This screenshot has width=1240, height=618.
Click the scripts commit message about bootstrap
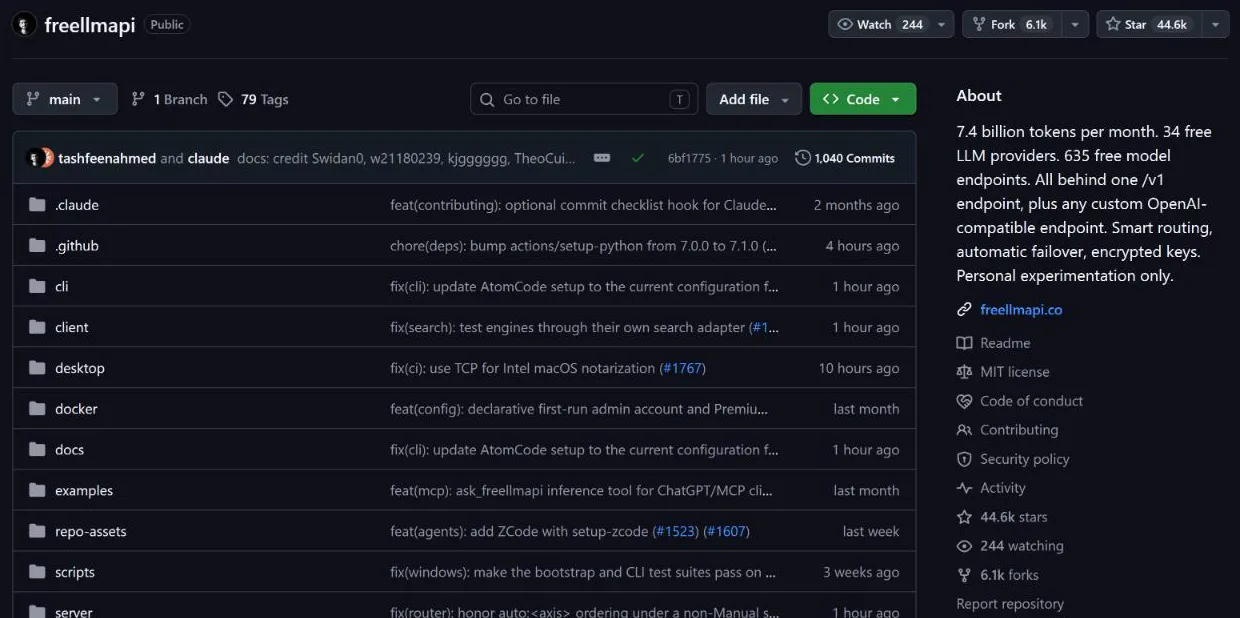583,572
